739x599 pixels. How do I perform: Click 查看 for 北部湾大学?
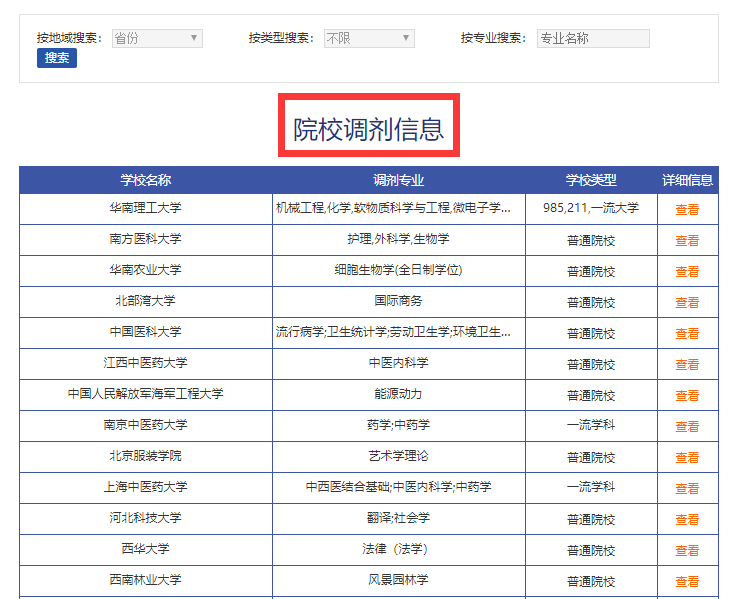(x=687, y=303)
